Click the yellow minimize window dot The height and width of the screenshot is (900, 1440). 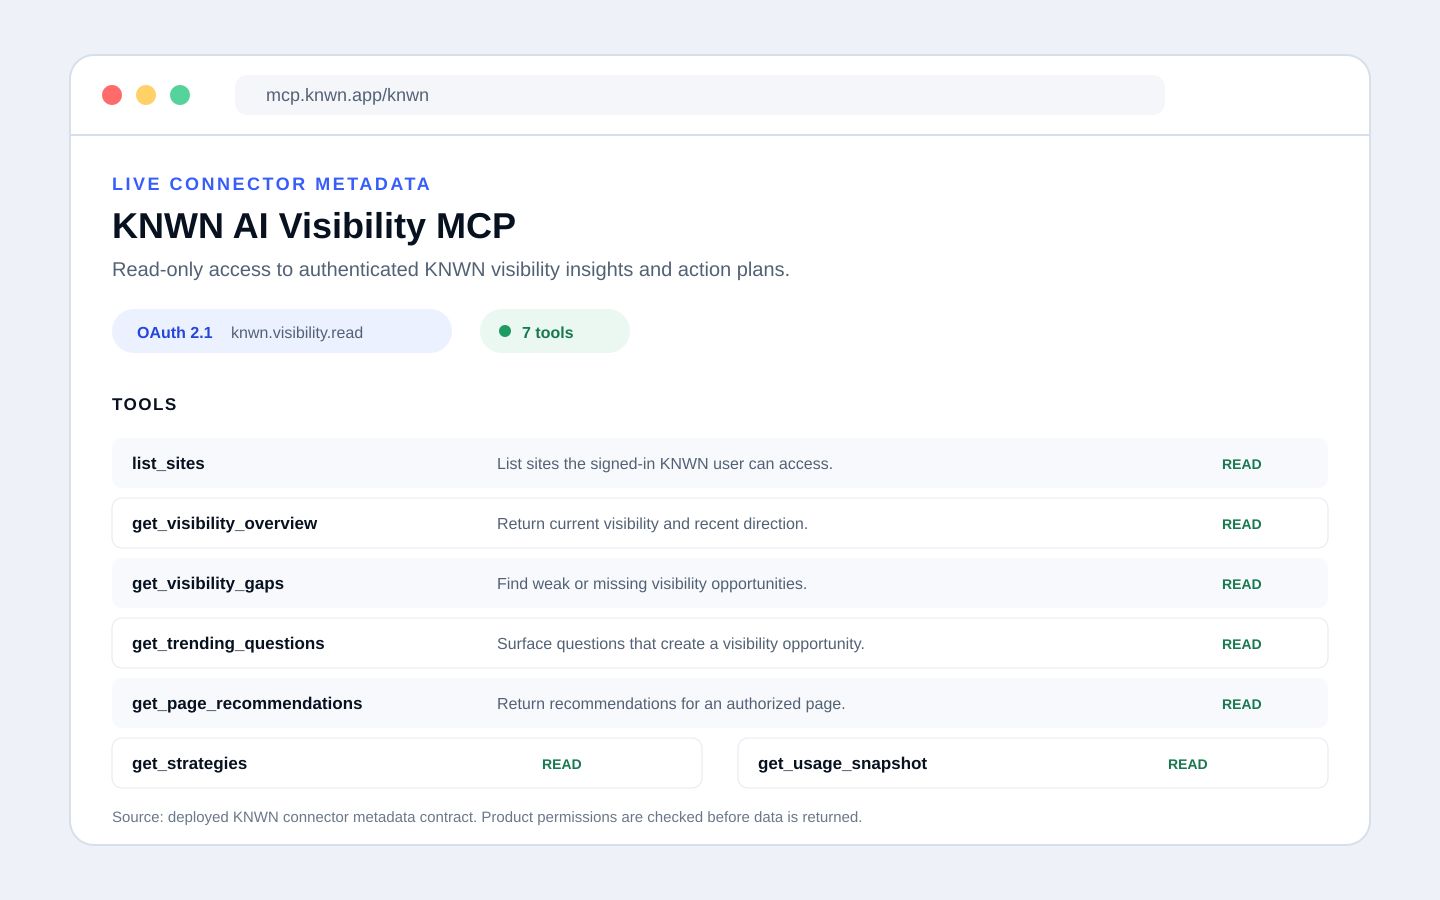(146, 95)
